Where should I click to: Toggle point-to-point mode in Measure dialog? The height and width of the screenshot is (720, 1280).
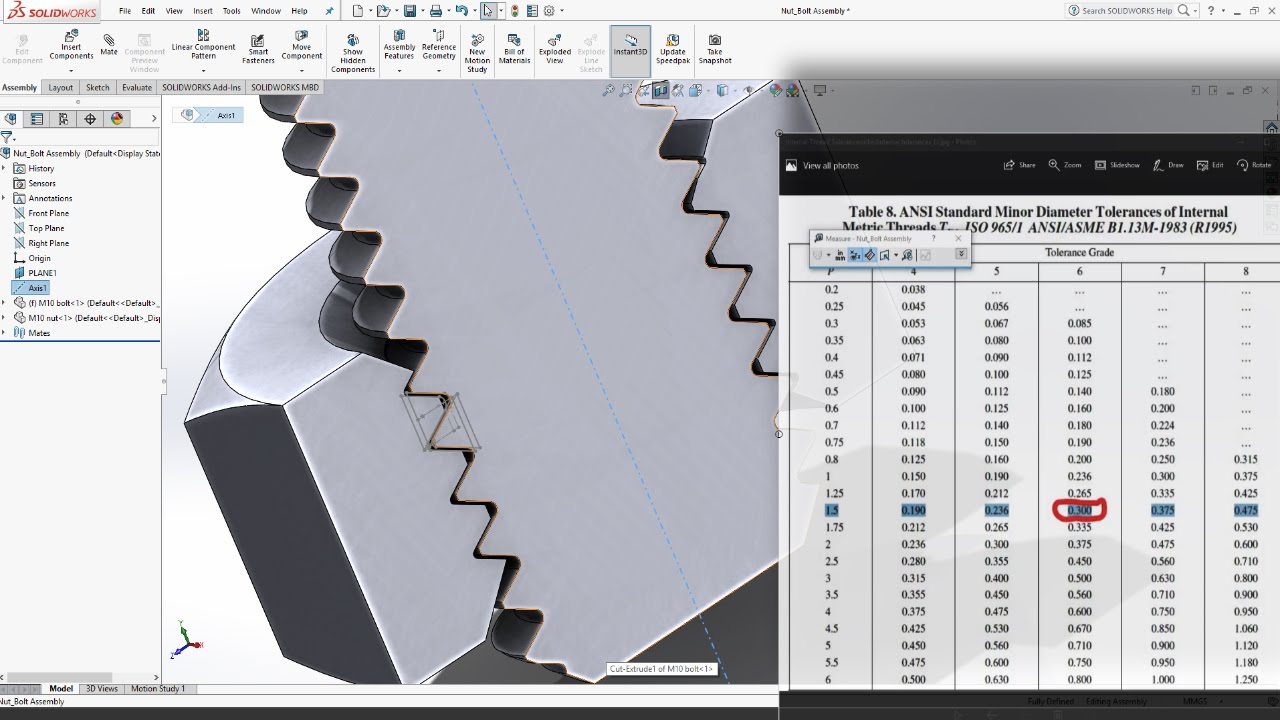click(x=870, y=255)
